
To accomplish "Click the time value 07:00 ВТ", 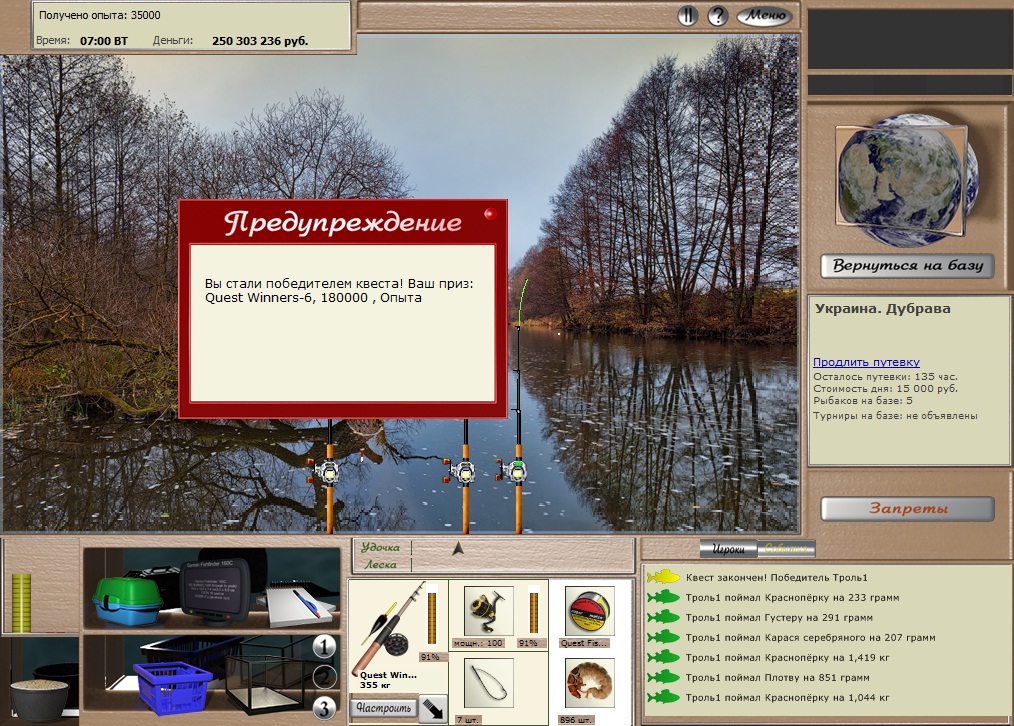I will click(x=104, y=41).
